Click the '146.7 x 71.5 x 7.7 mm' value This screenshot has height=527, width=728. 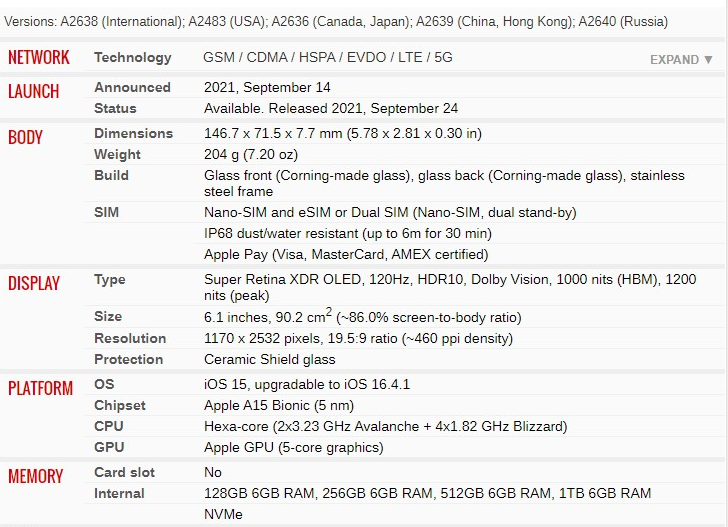point(343,133)
